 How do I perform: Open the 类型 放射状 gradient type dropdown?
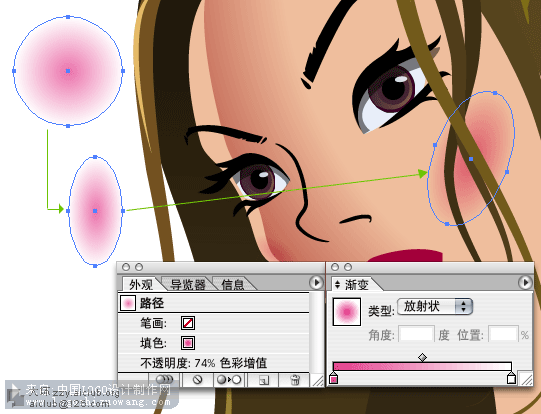(x=435, y=306)
